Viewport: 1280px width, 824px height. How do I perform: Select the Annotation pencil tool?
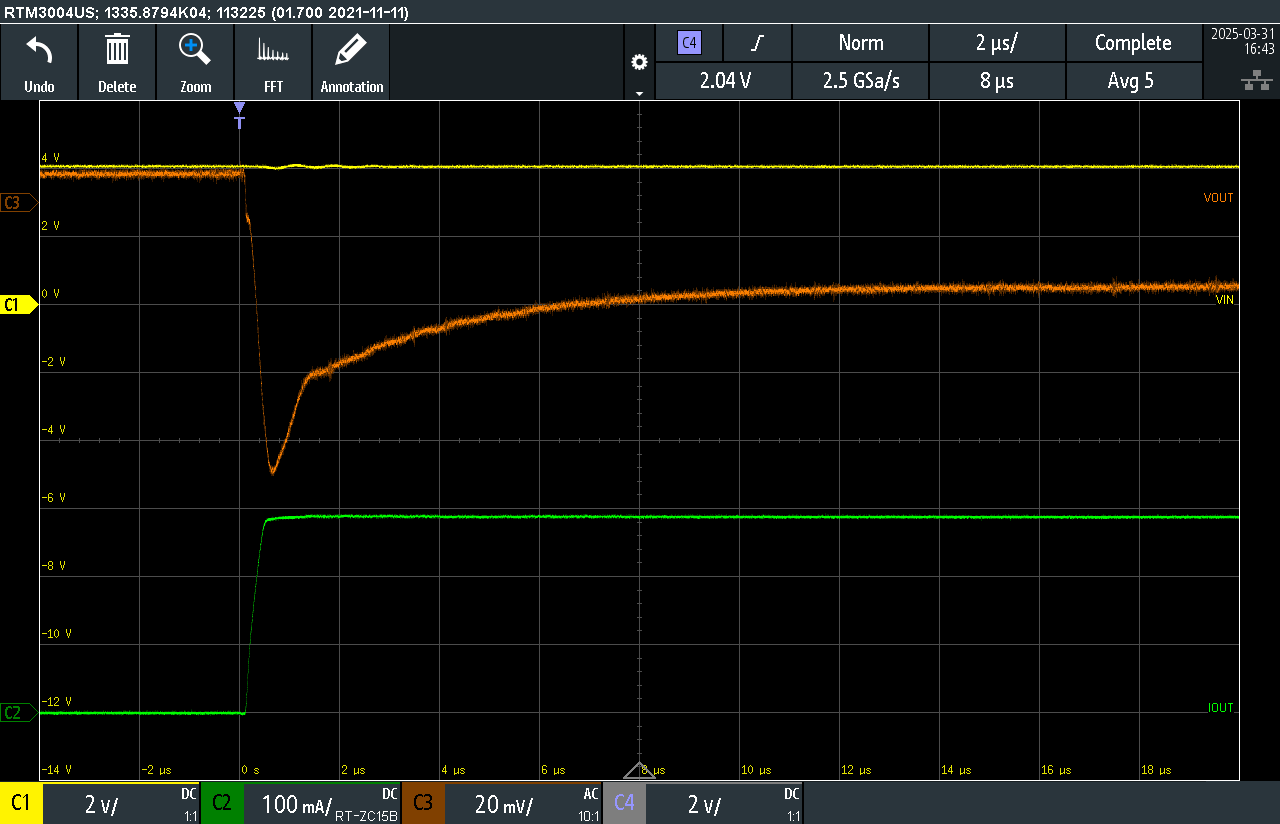click(351, 50)
